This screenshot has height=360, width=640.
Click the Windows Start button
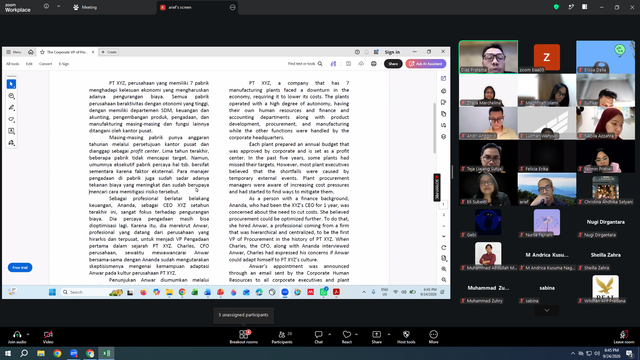[x=8, y=353]
